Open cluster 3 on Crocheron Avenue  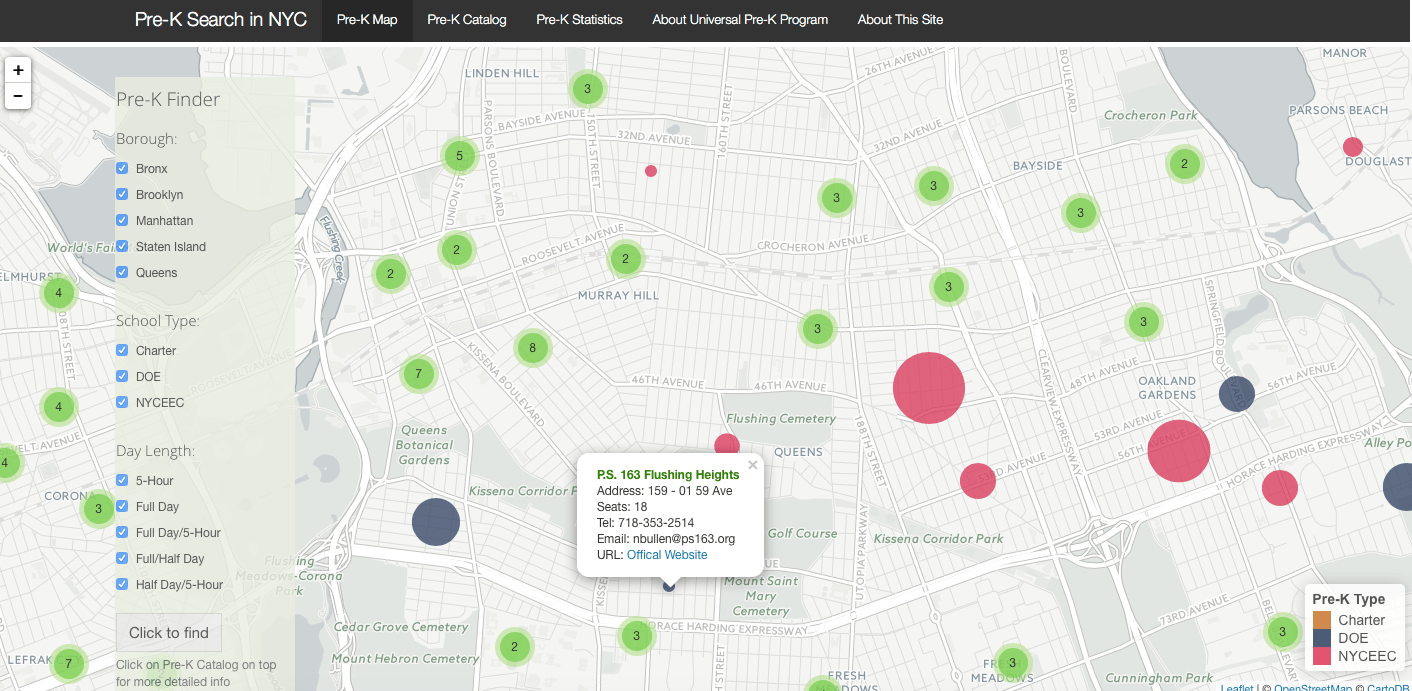point(837,198)
